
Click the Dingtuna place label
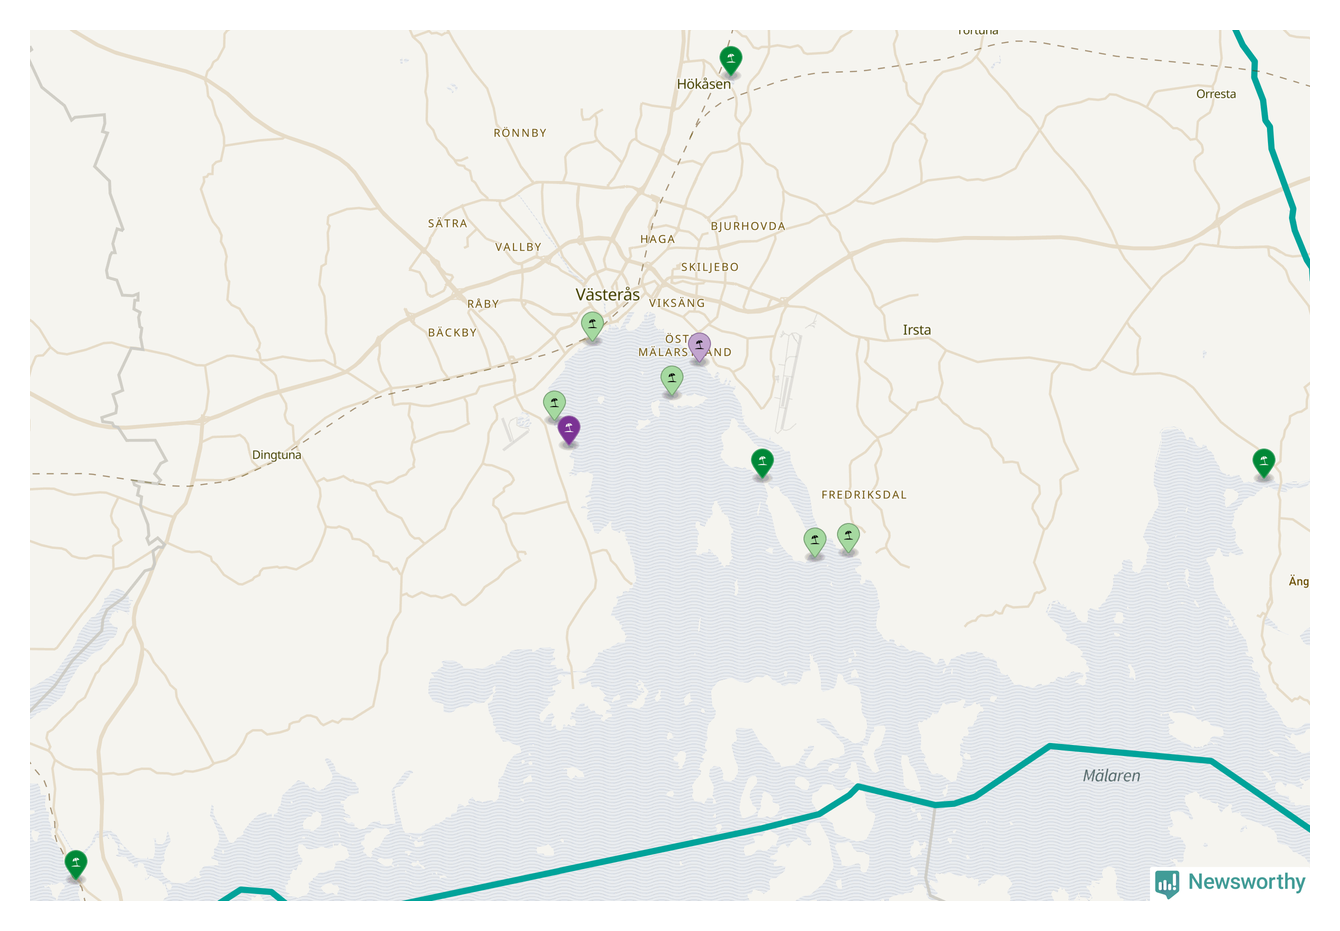(277, 455)
